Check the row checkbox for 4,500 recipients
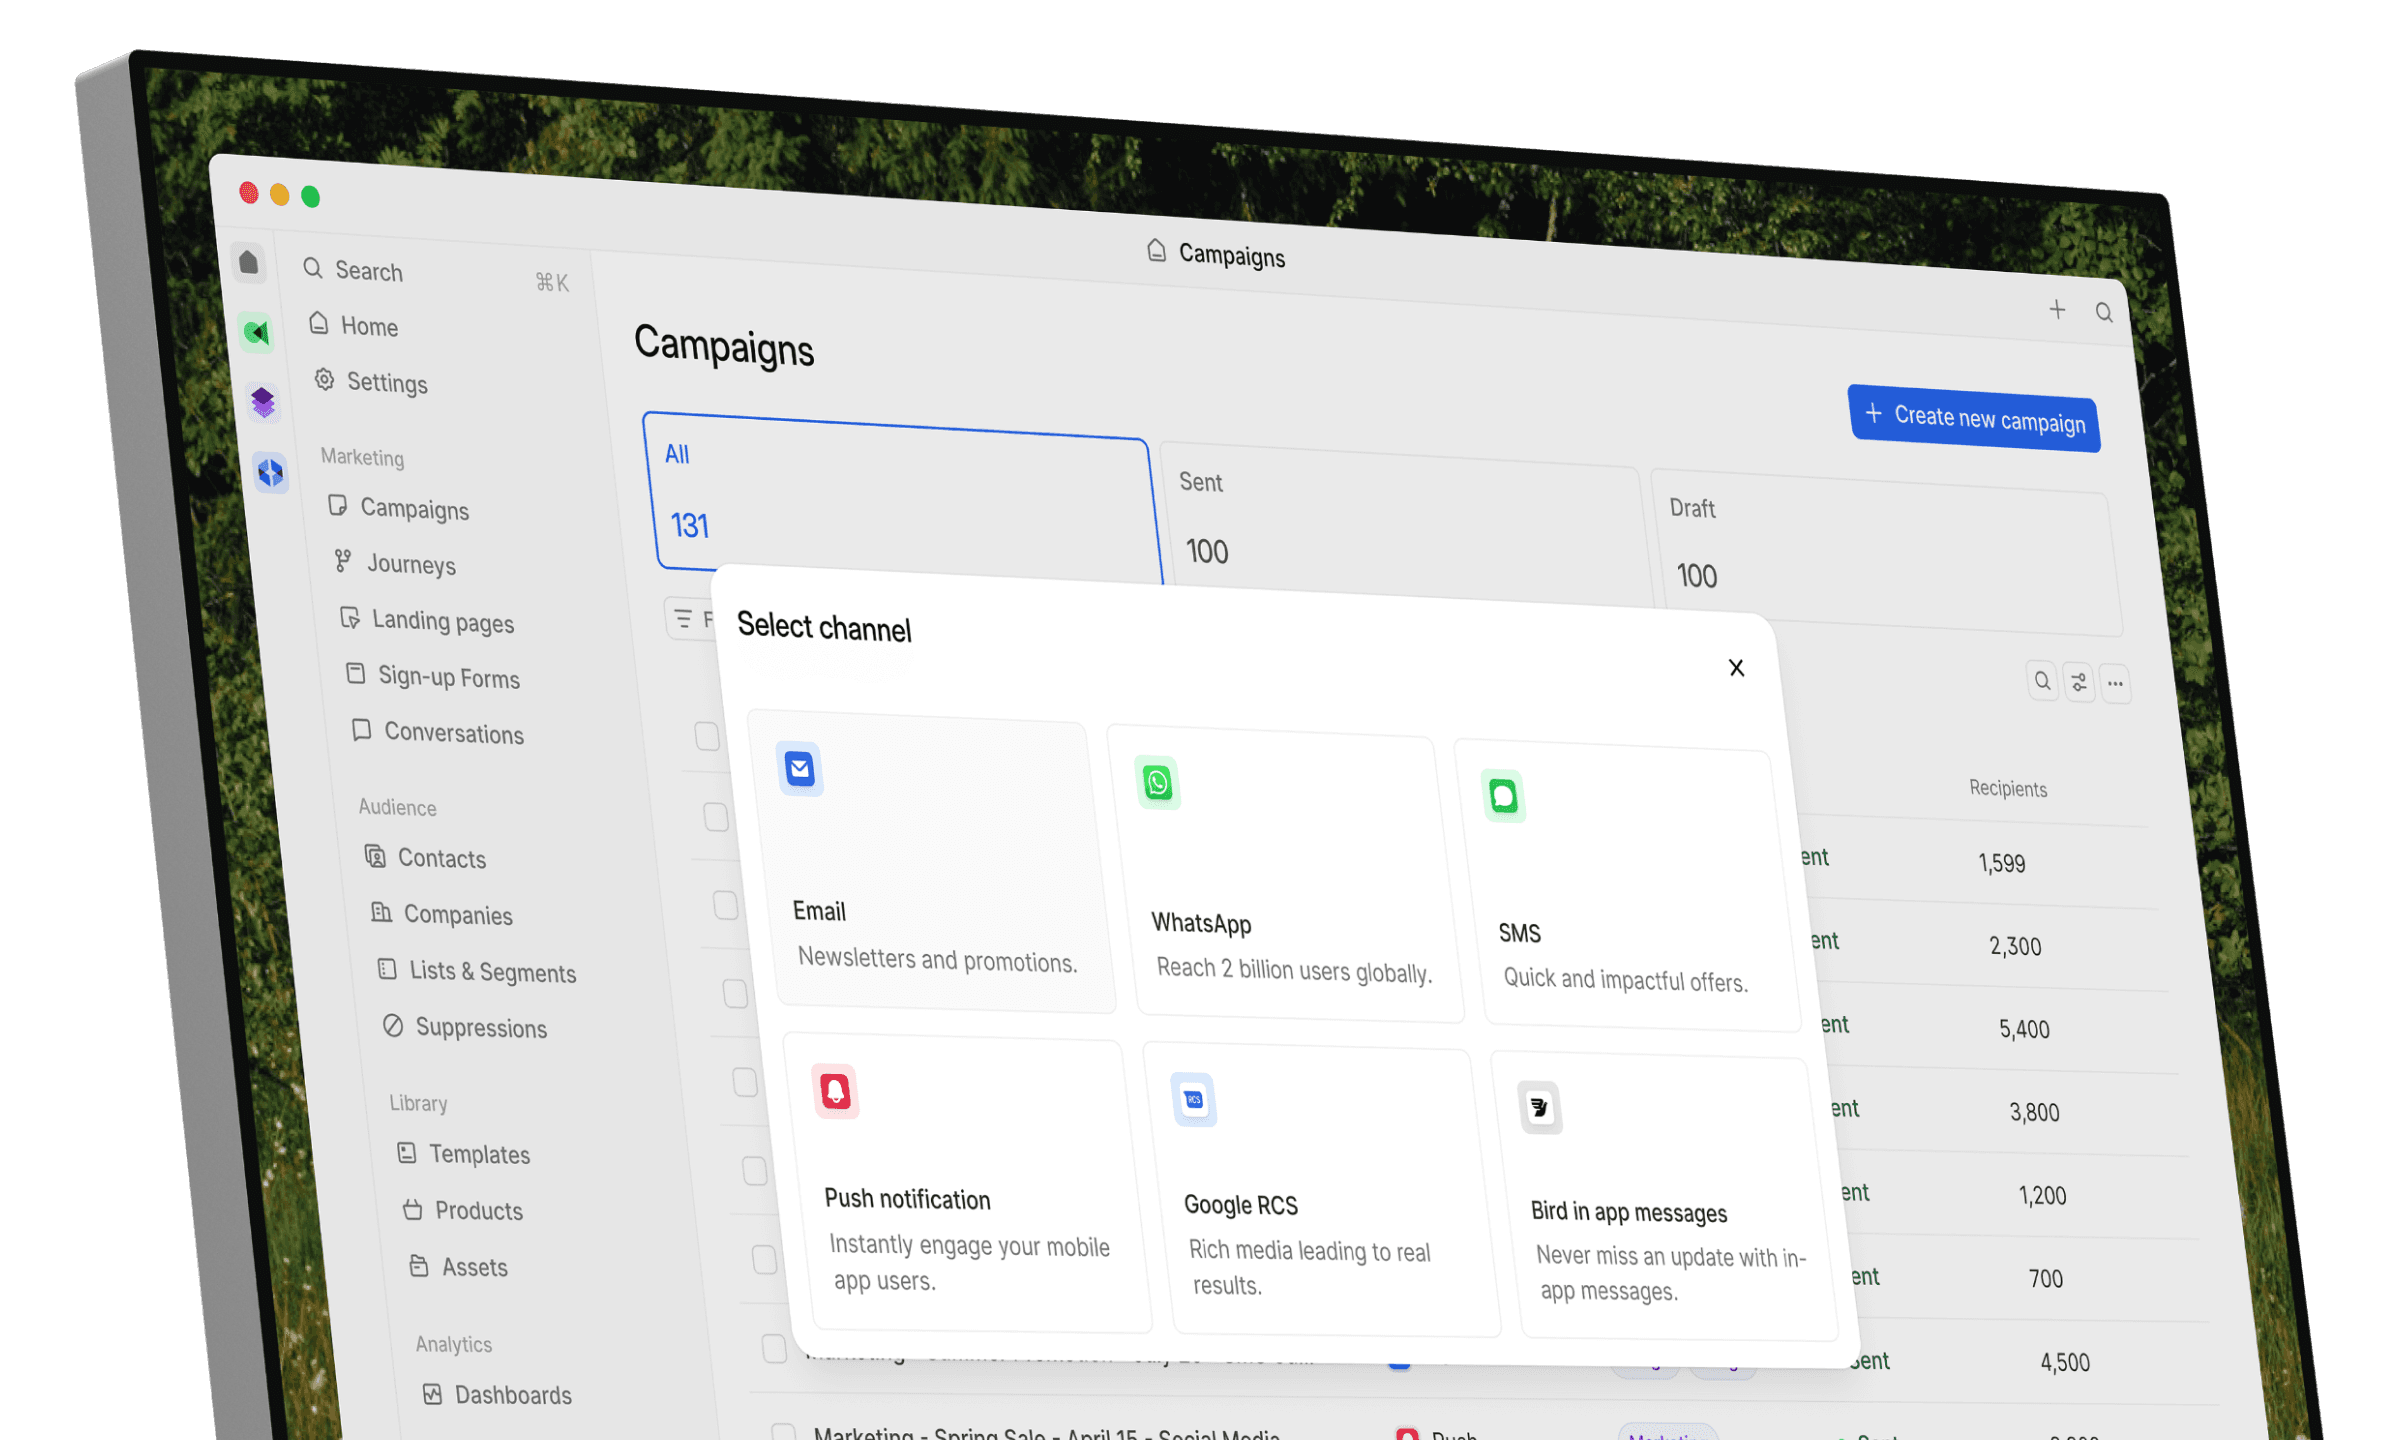Image resolution: width=2400 pixels, height=1440 pixels. [774, 1348]
